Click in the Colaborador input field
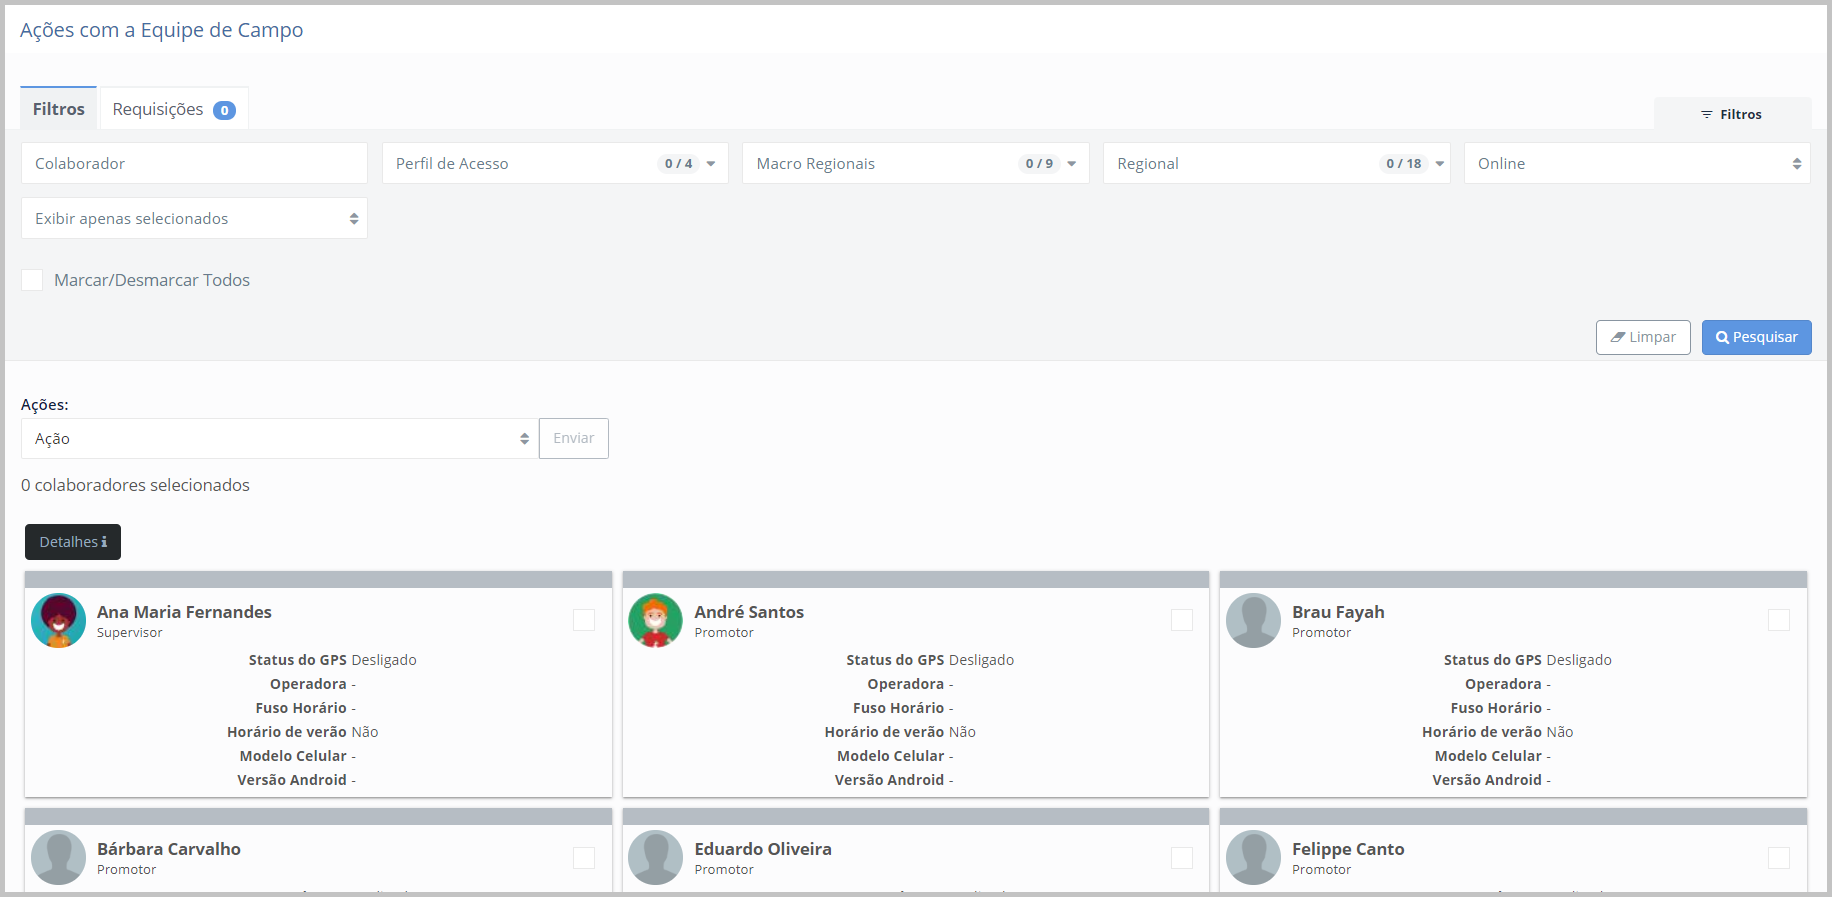 (x=194, y=163)
